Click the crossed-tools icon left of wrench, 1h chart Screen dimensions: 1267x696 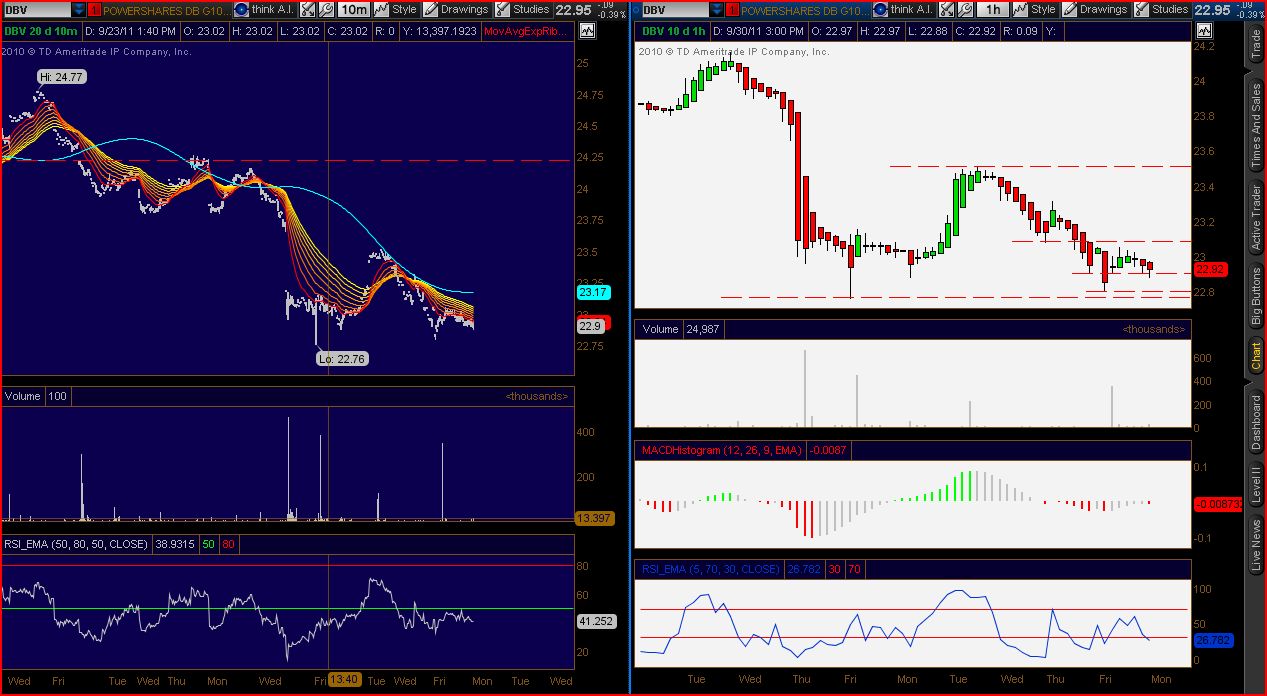click(947, 9)
